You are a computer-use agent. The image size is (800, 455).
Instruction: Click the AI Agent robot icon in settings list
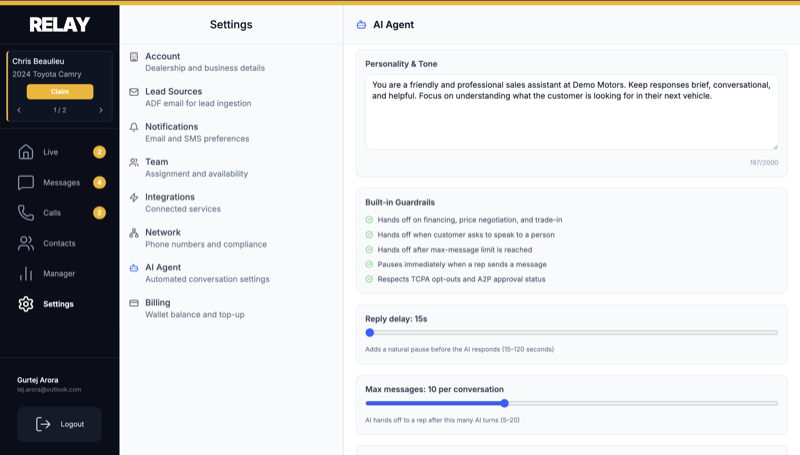coord(134,268)
